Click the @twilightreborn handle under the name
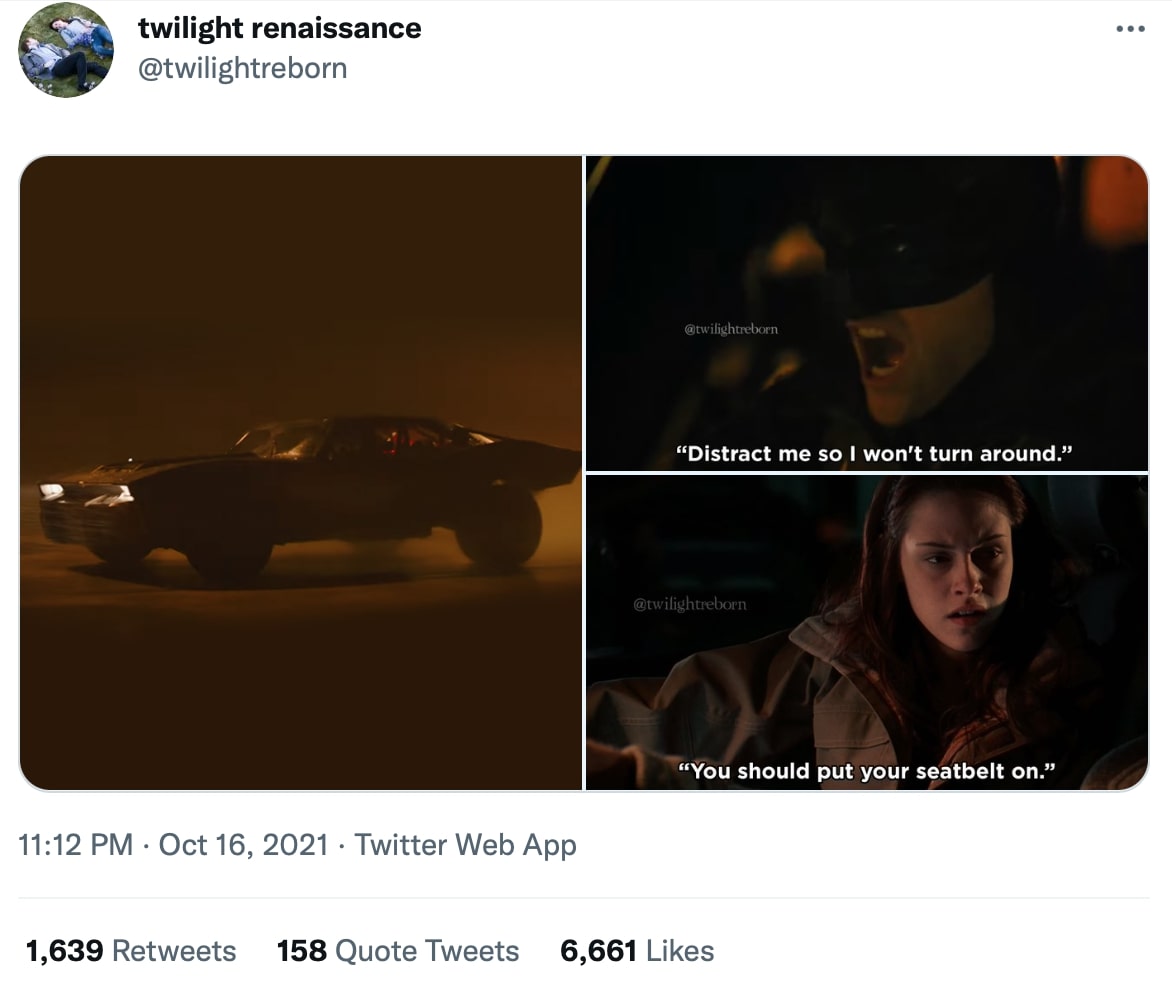The image size is (1172, 1002). (242, 69)
